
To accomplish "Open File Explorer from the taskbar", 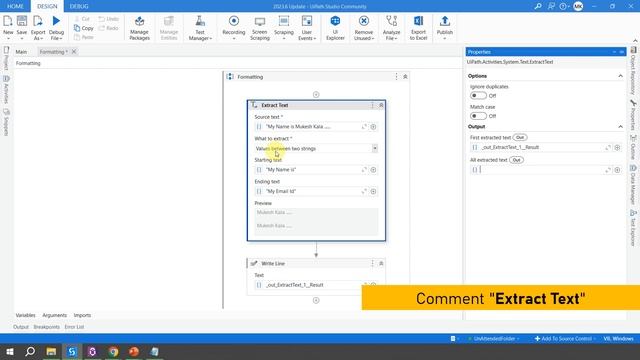I will tap(51, 351).
